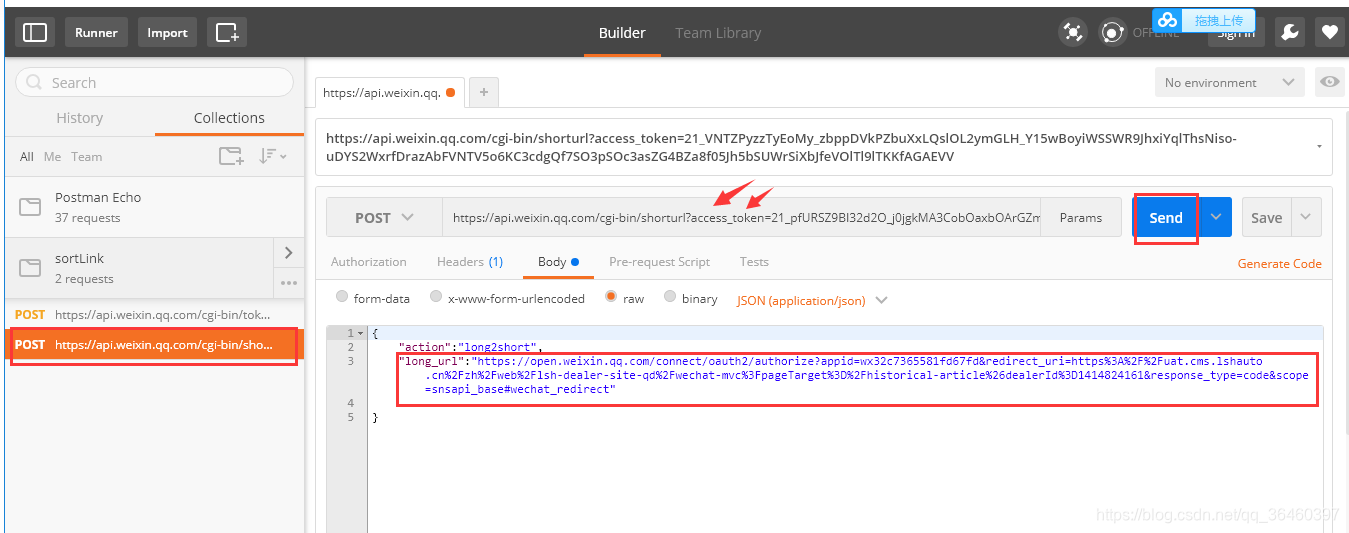Click the request URL input field
The height and width of the screenshot is (533, 1349).
click(741, 217)
